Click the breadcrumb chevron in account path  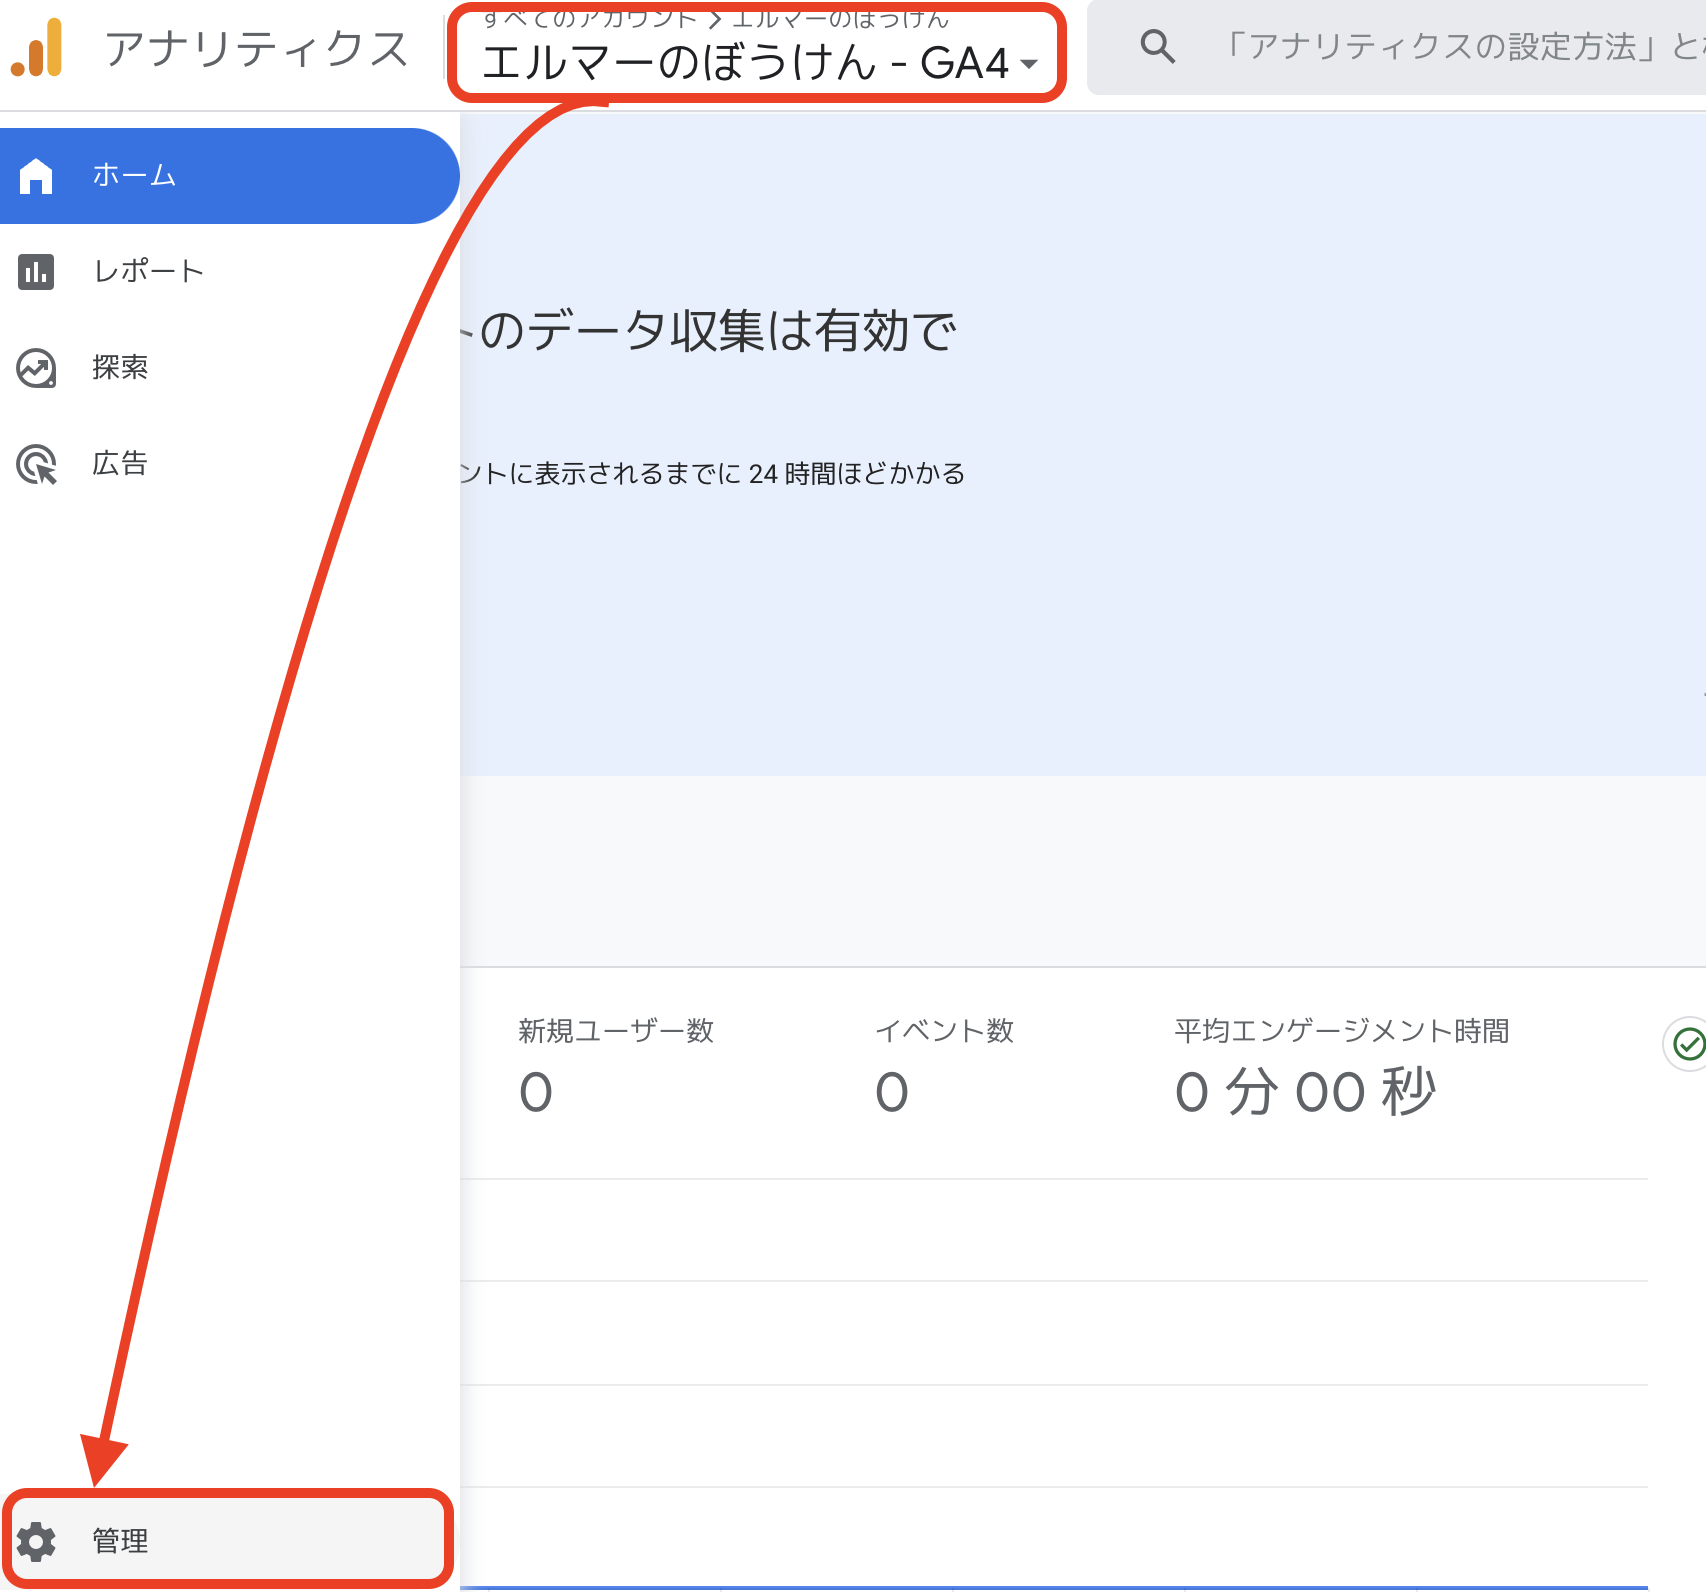(715, 19)
